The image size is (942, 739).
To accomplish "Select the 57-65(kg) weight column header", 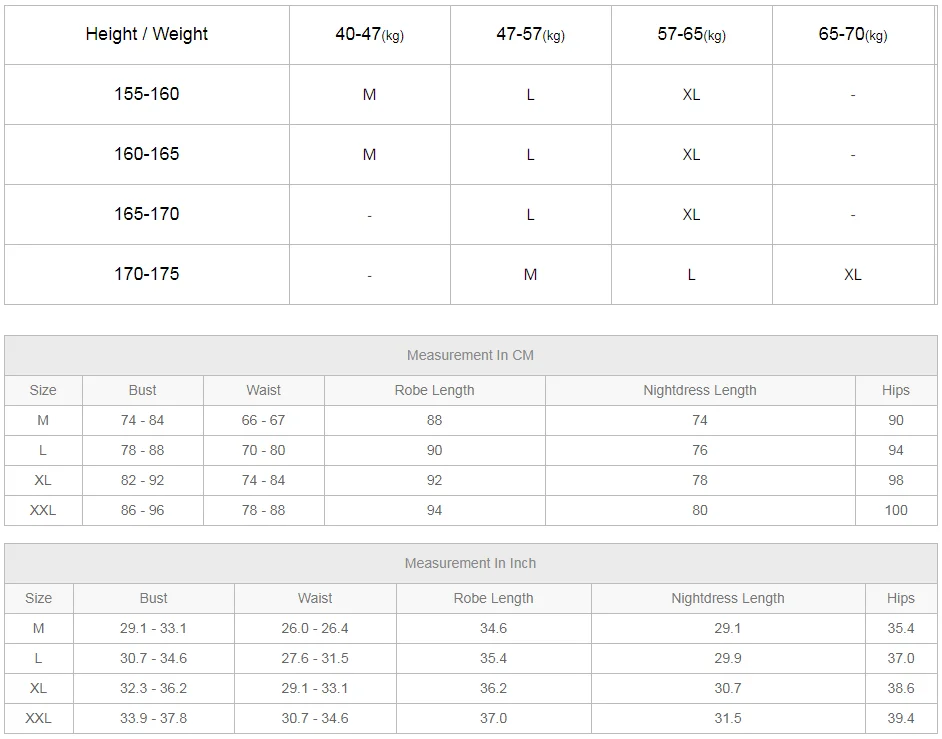I will (x=691, y=34).
